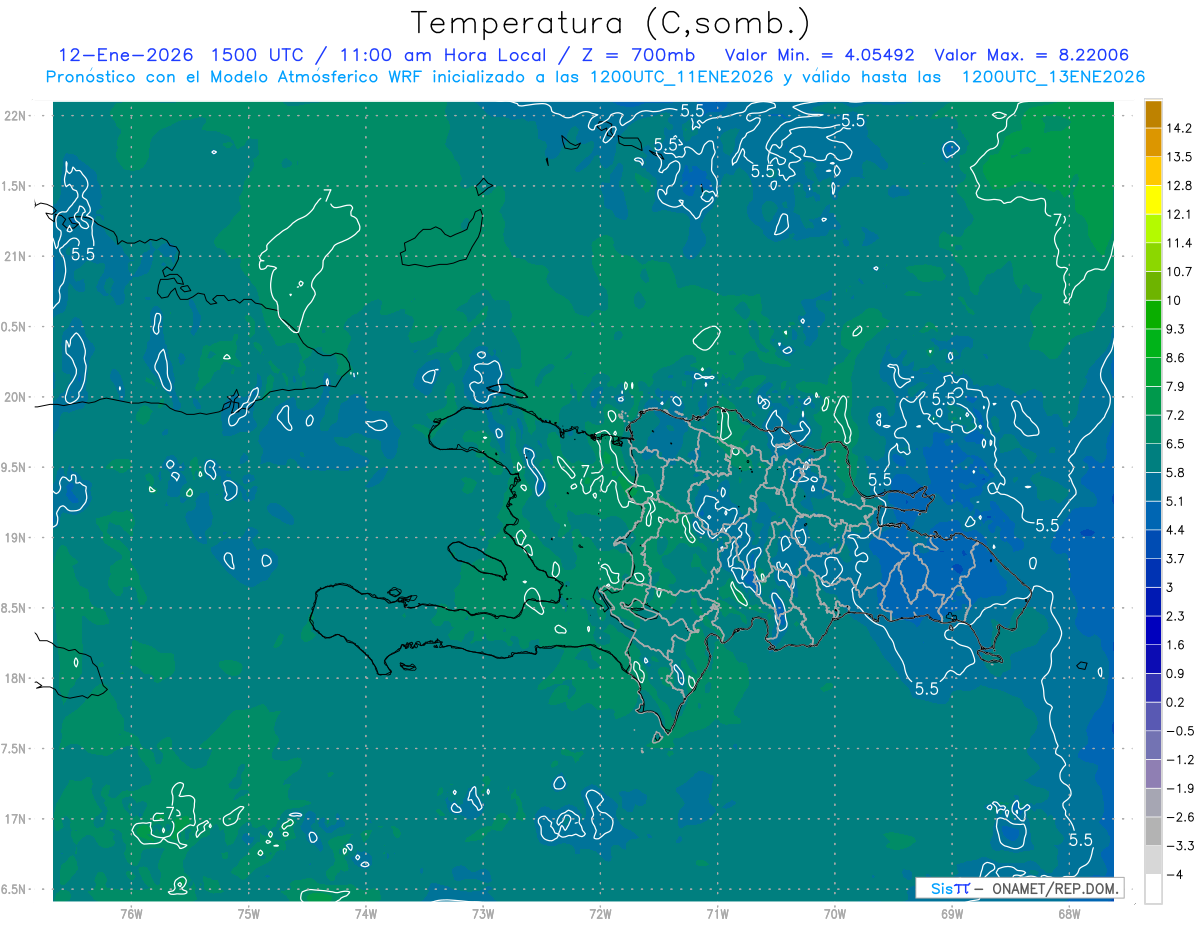Click the 17N latitude axis label
This screenshot has height=927, width=1200.
tap(17, 819)
